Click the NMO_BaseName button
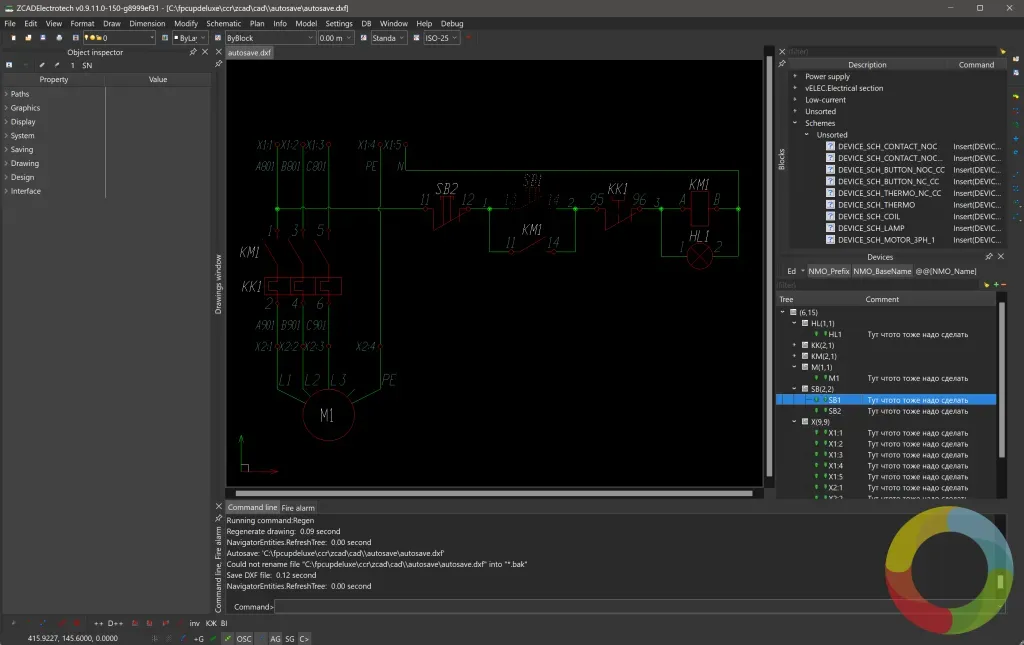Viewport: 1024px width, 645px height. [882, 271]
